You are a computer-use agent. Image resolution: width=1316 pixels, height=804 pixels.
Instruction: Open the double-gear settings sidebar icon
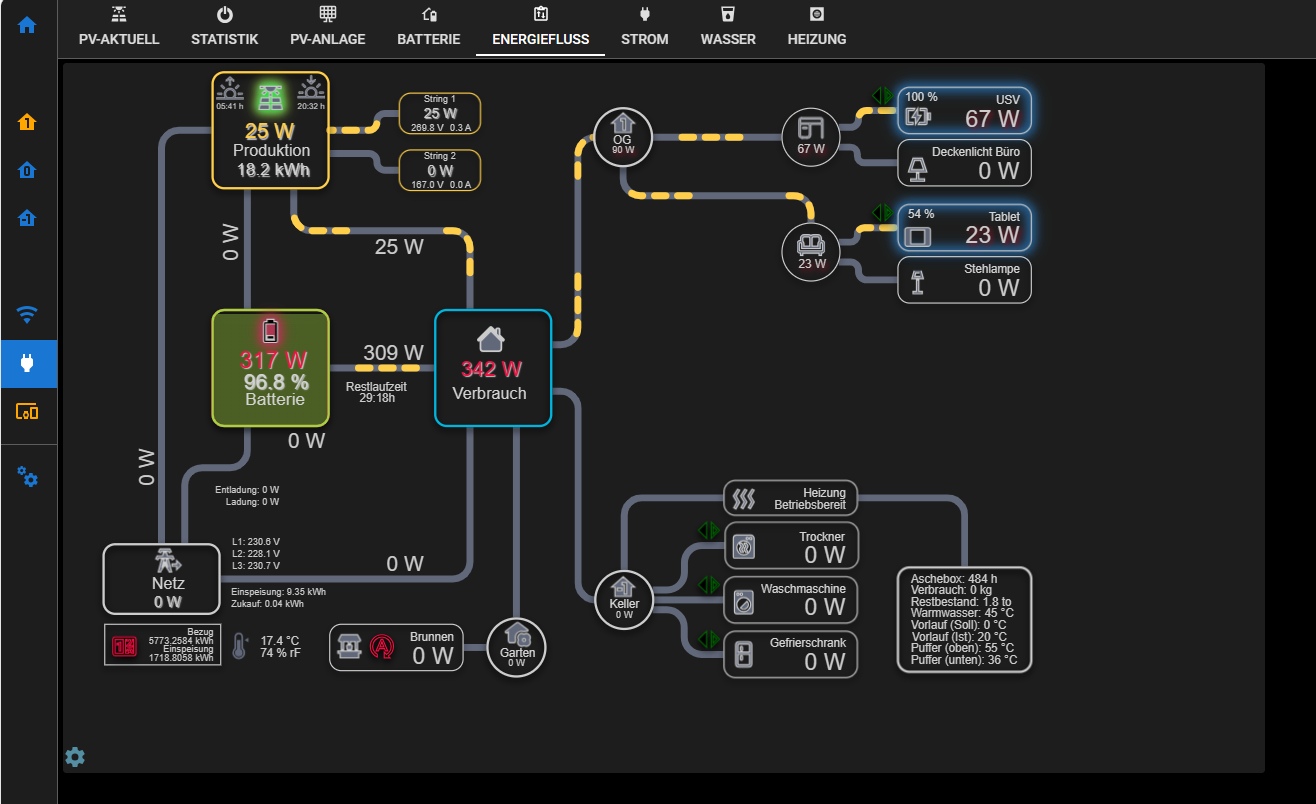tap(28, 476)
